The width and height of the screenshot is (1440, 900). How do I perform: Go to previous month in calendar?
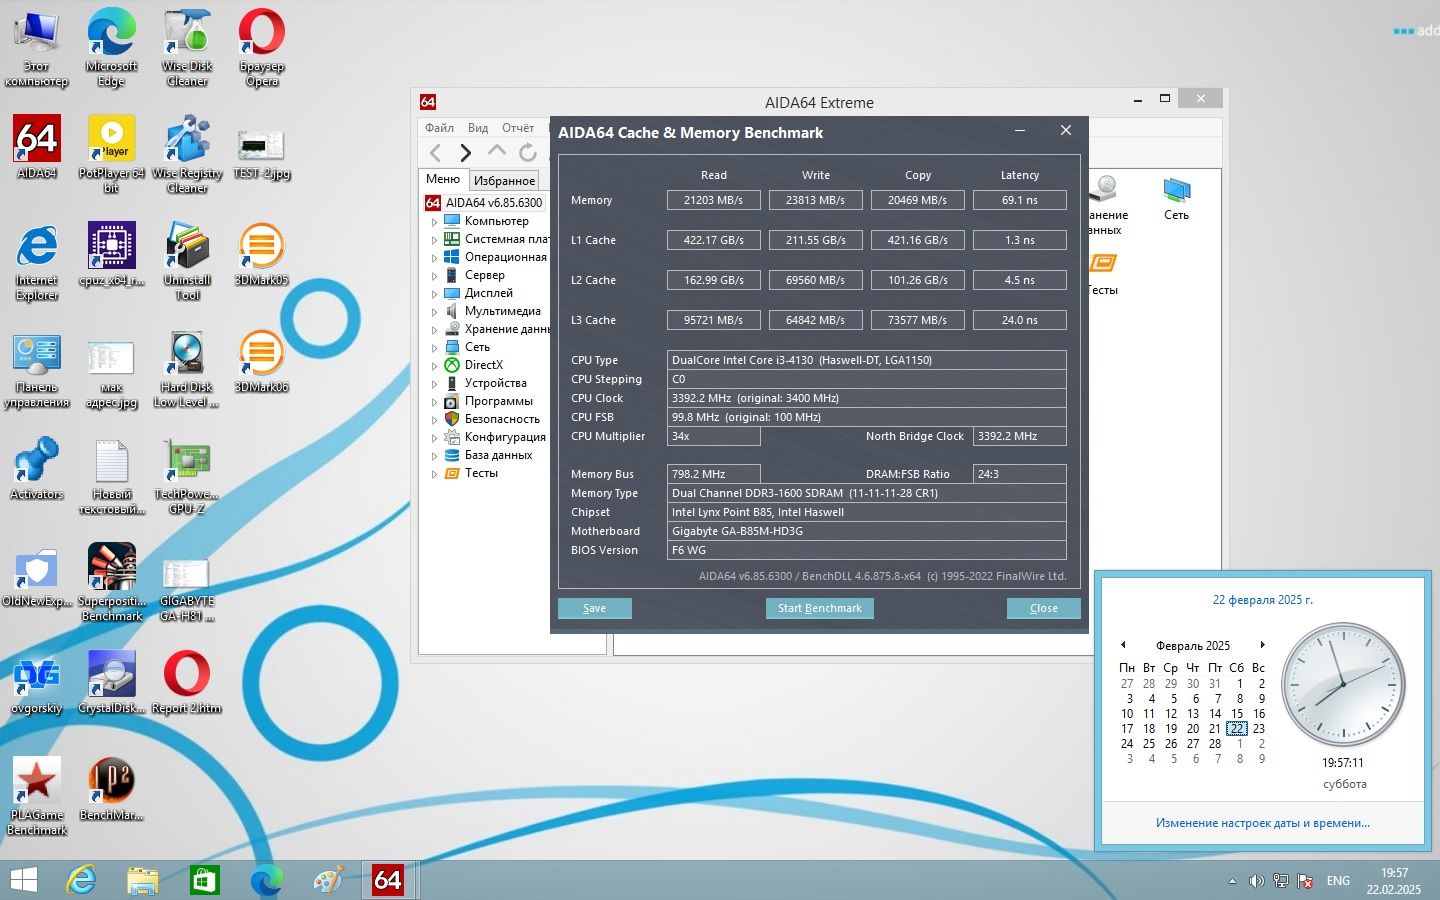coord(1123,645)
